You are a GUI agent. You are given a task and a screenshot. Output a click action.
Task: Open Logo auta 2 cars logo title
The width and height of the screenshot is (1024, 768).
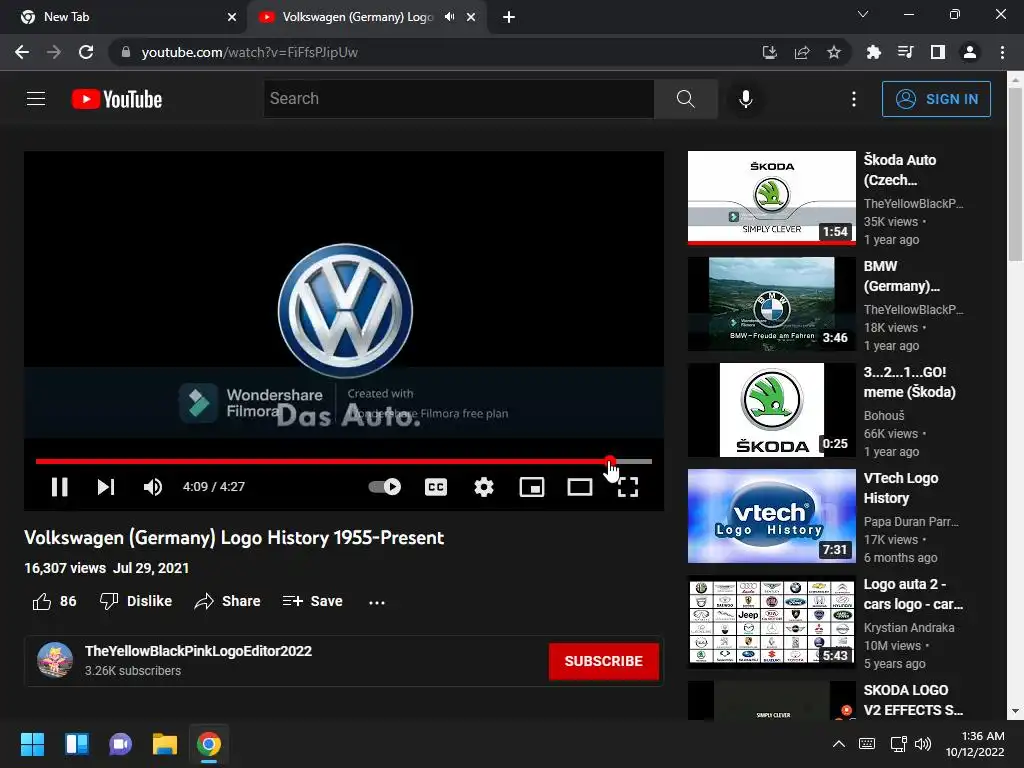click(x=913, y=594)
